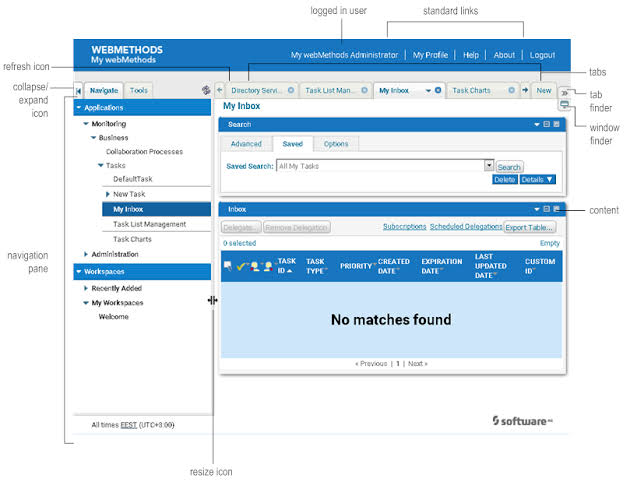Click the Logout link

[x=542, y=55]
